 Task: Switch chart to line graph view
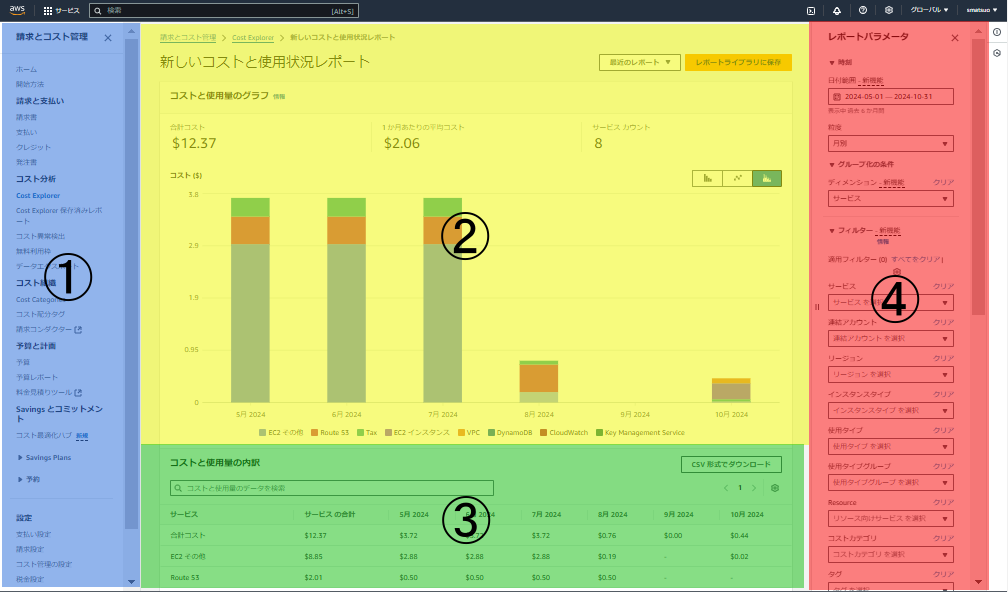(737, 178)
